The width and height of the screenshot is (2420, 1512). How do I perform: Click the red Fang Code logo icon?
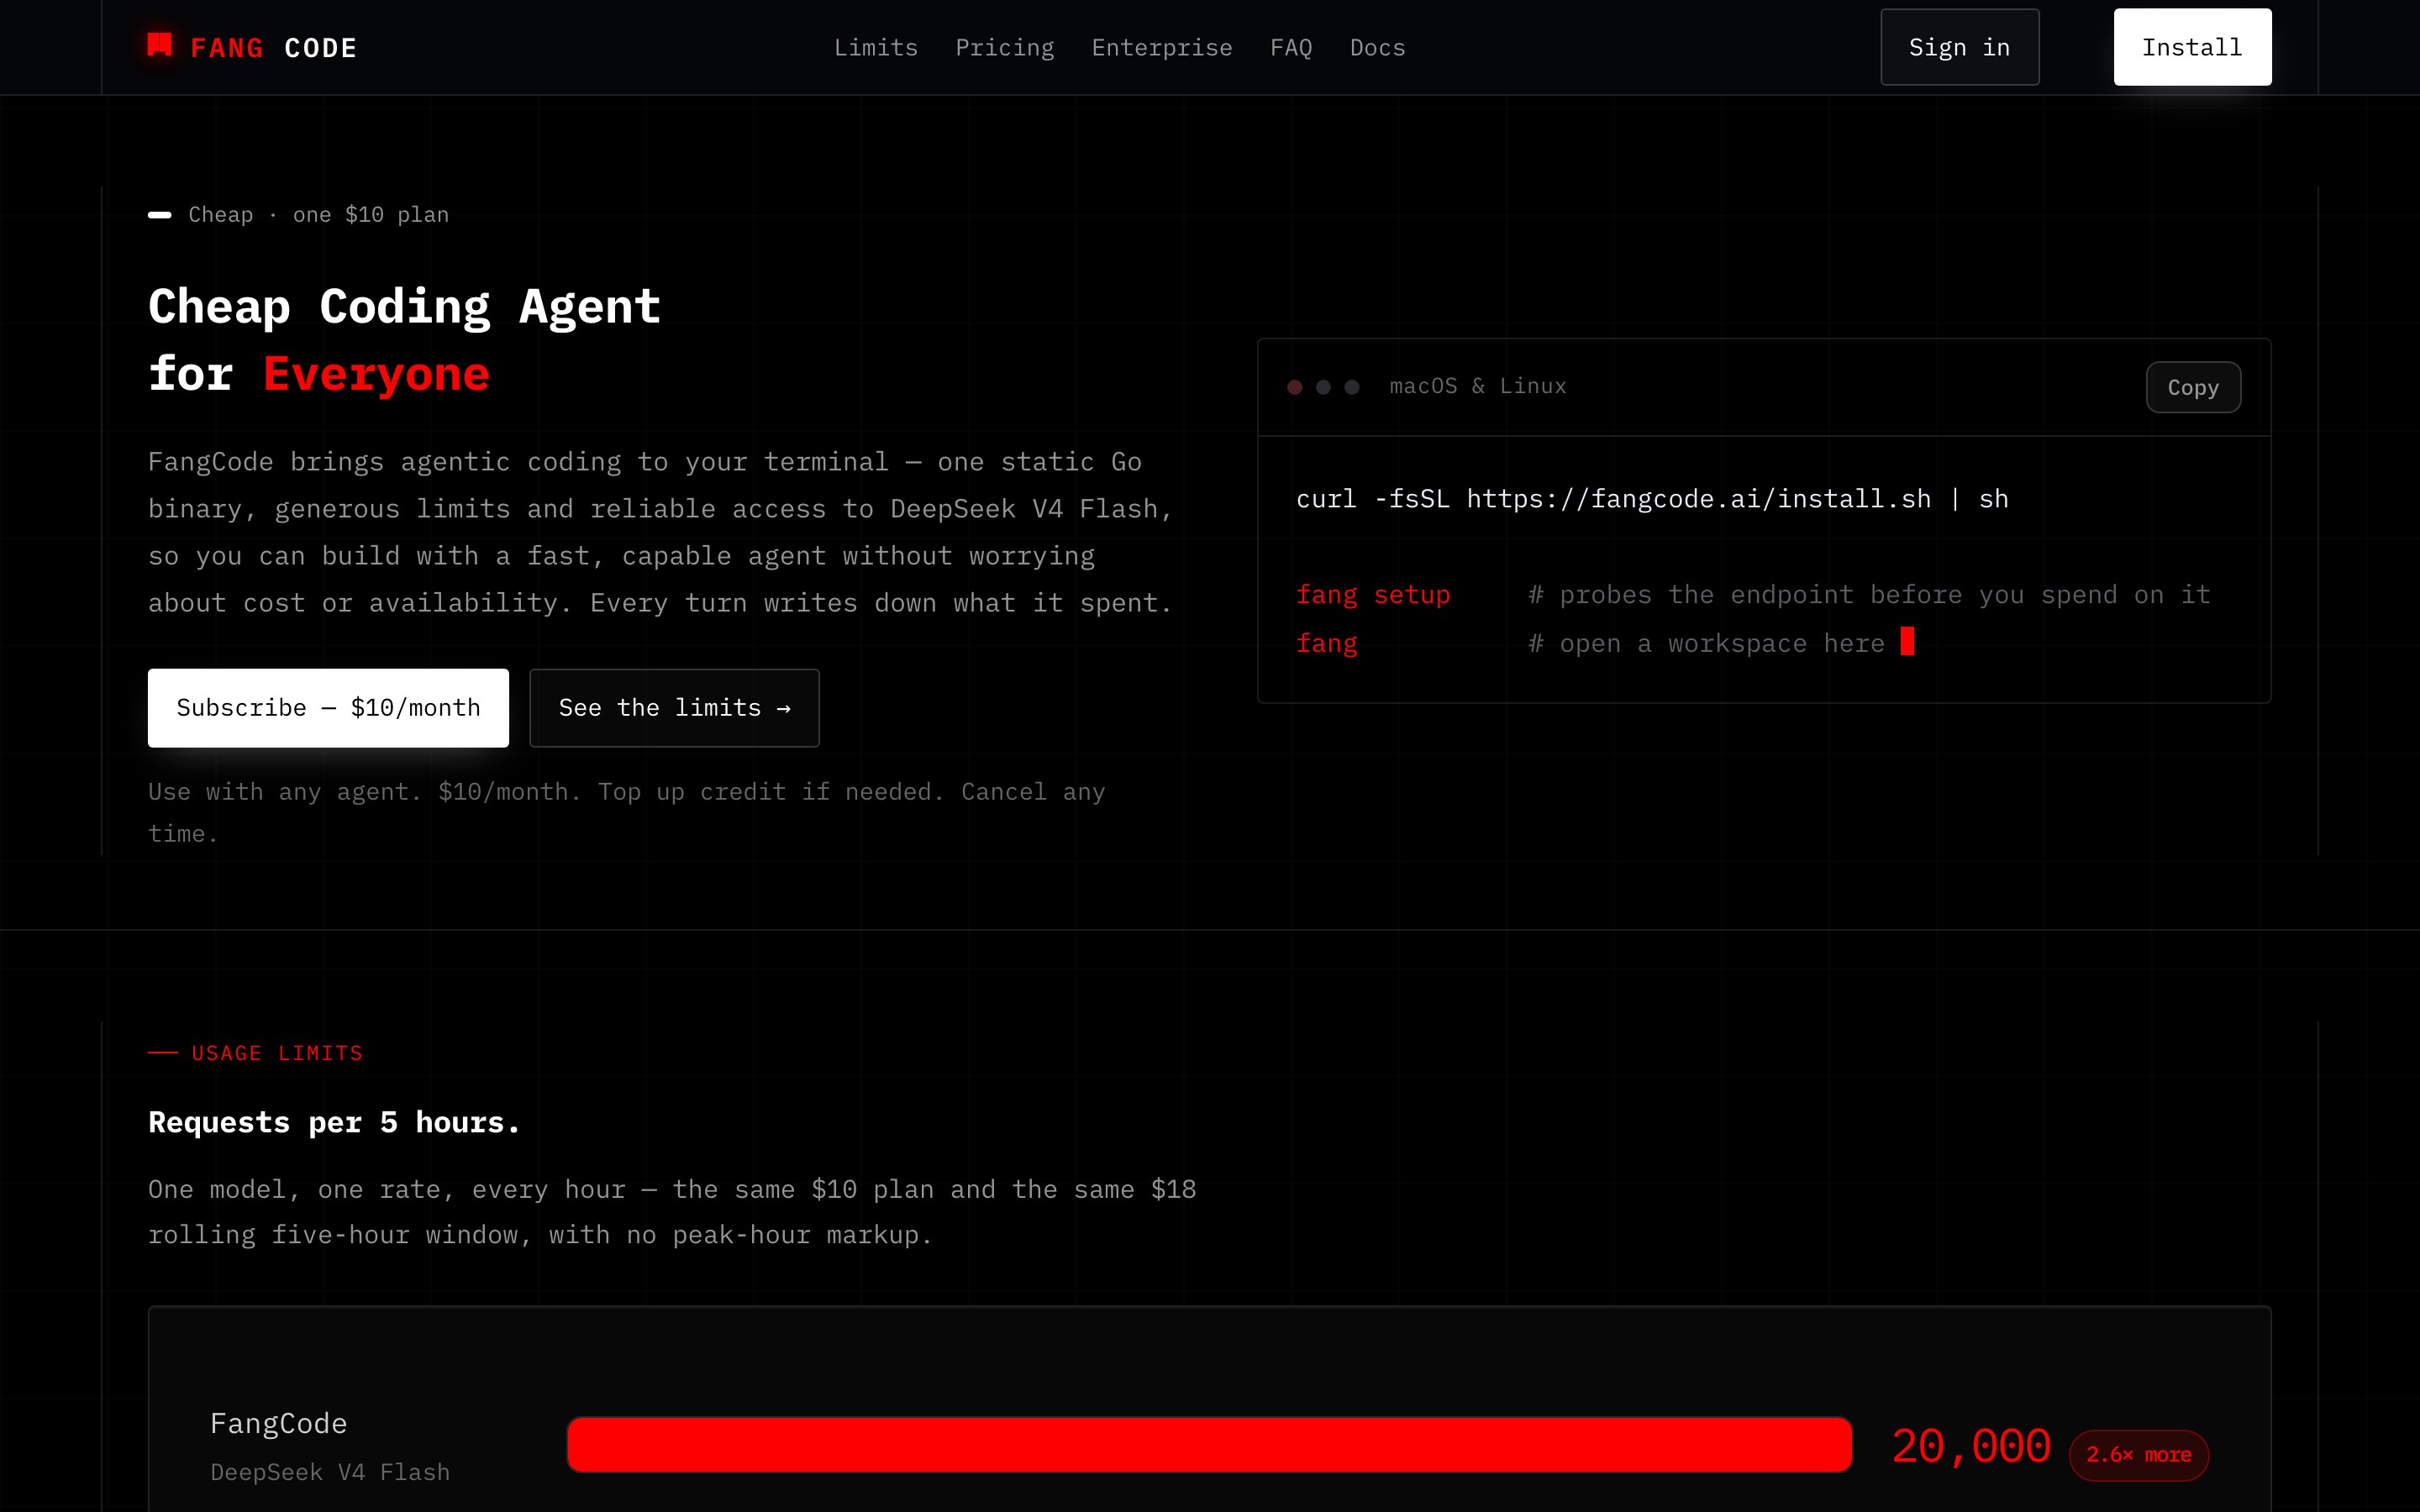coord(160,45)
